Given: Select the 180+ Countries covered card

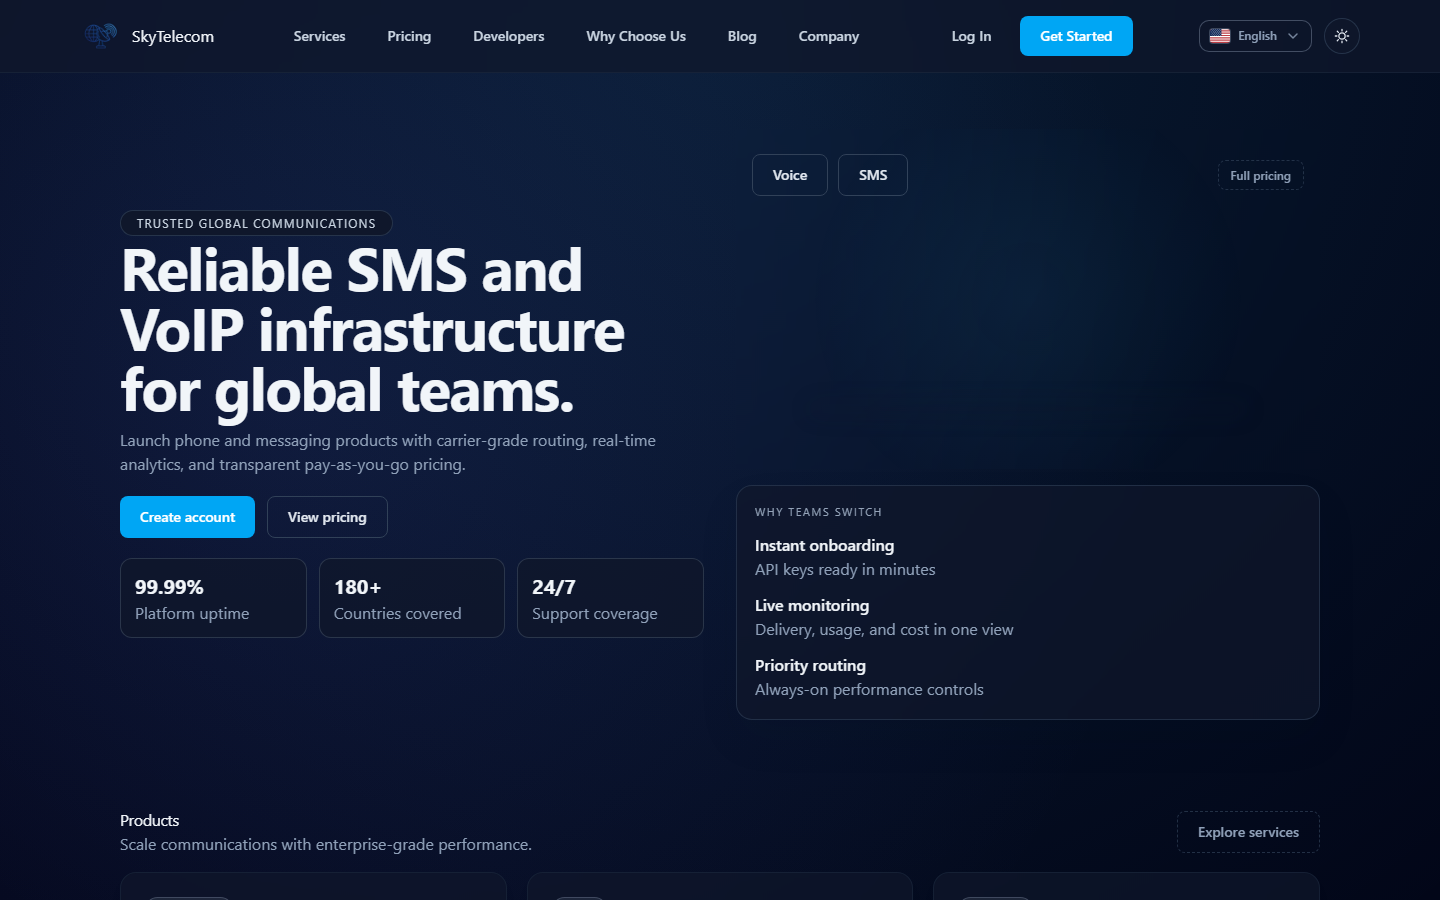Looking at the screenshot, I should click(412, 598).
